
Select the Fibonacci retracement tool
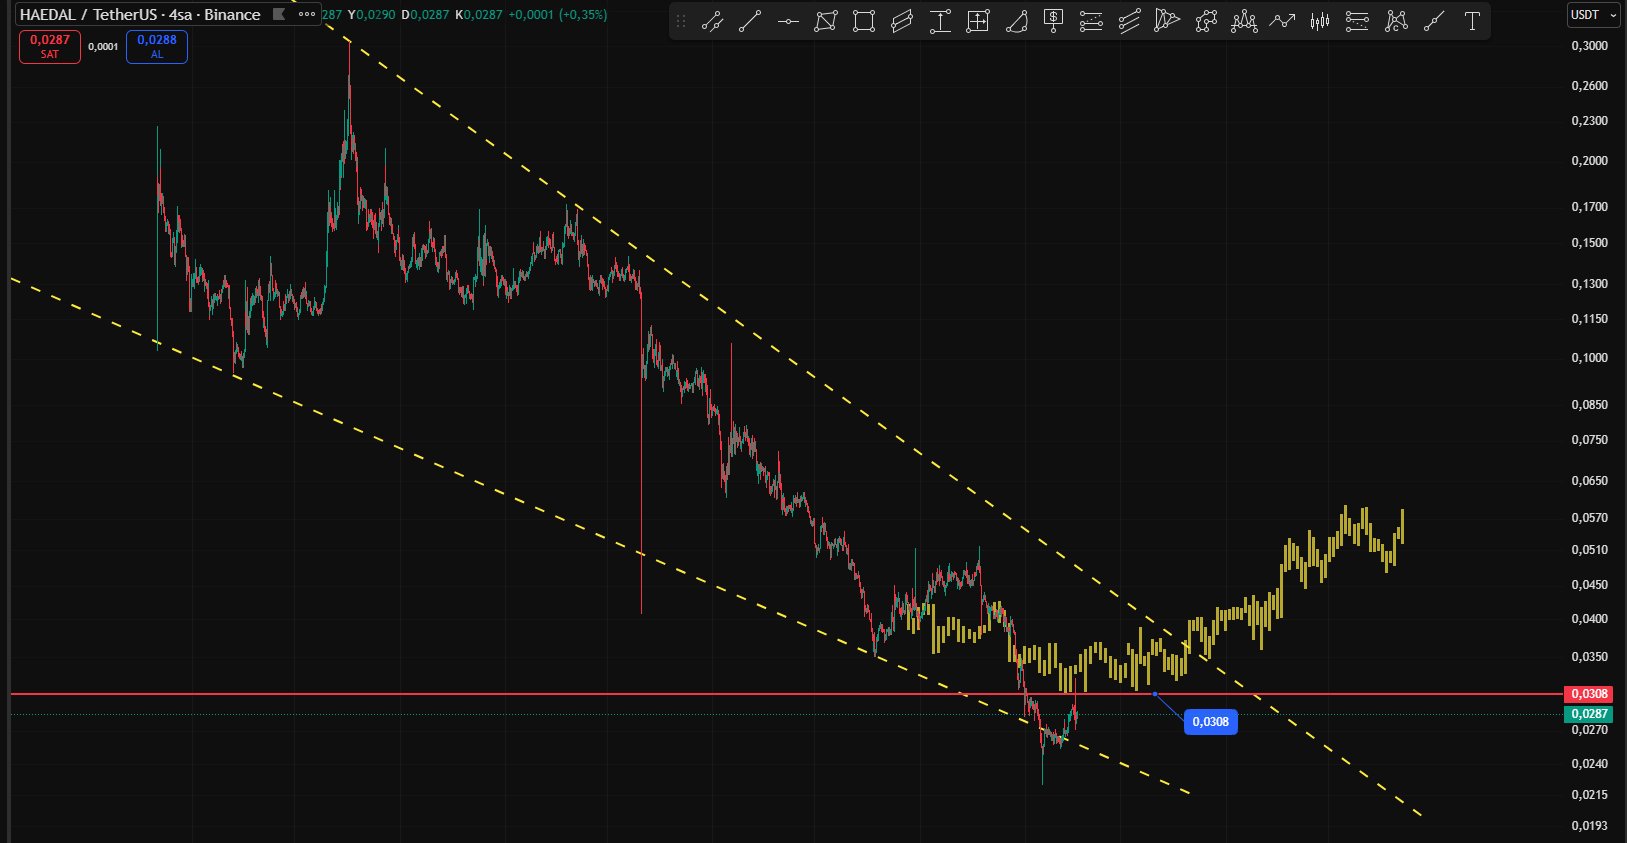point(1092,21)
